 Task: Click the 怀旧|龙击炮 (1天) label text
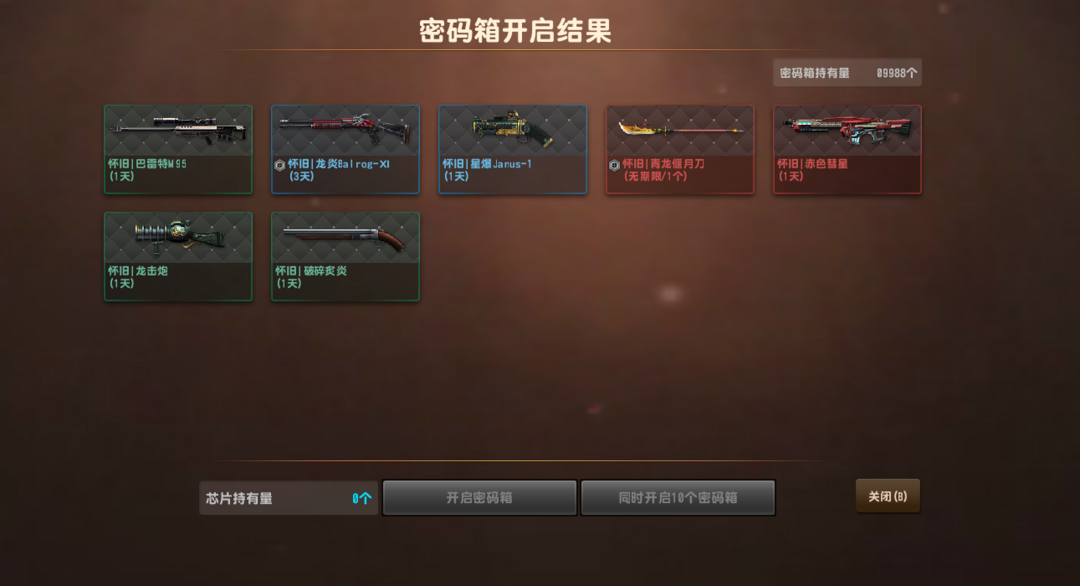tap(138, 277)
